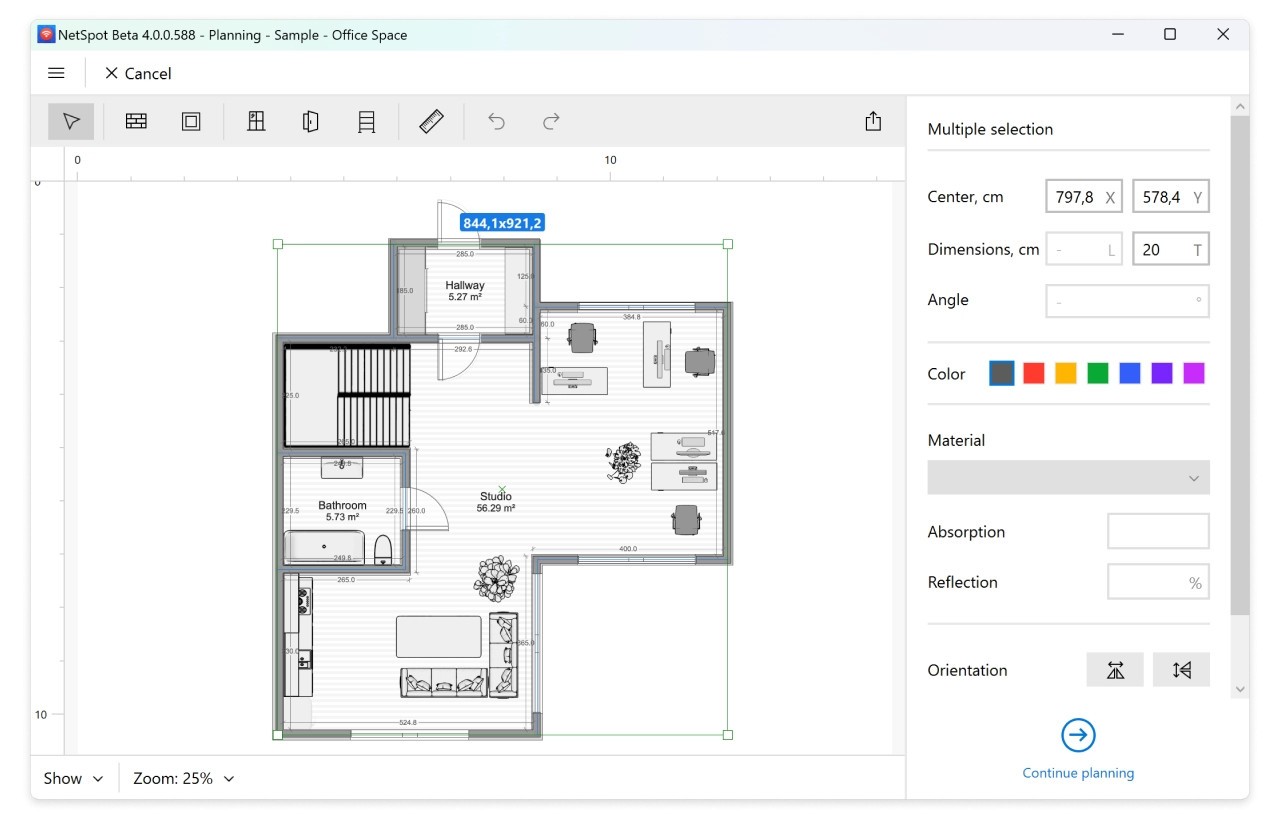This screenshot has width=1280, height=824.
Task: Select the room rectangle tool
Action: [191, 121]
